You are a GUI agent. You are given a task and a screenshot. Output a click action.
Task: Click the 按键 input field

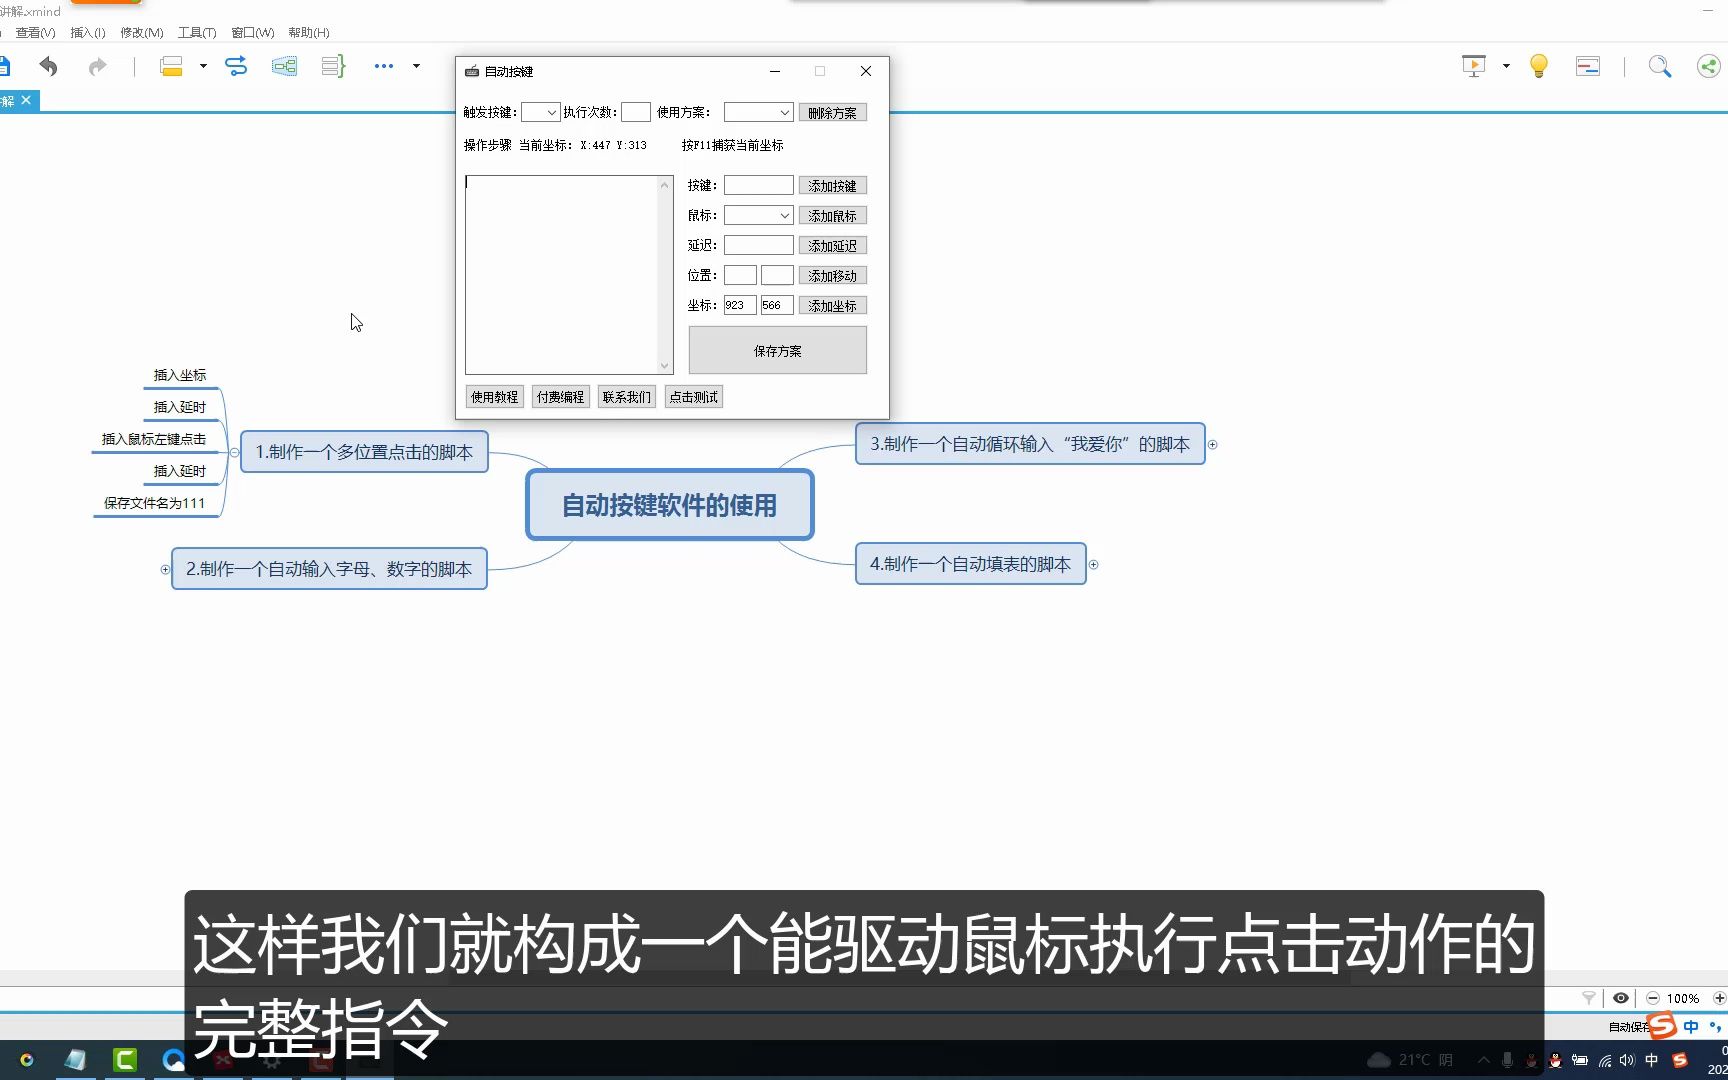coord(759,185)
